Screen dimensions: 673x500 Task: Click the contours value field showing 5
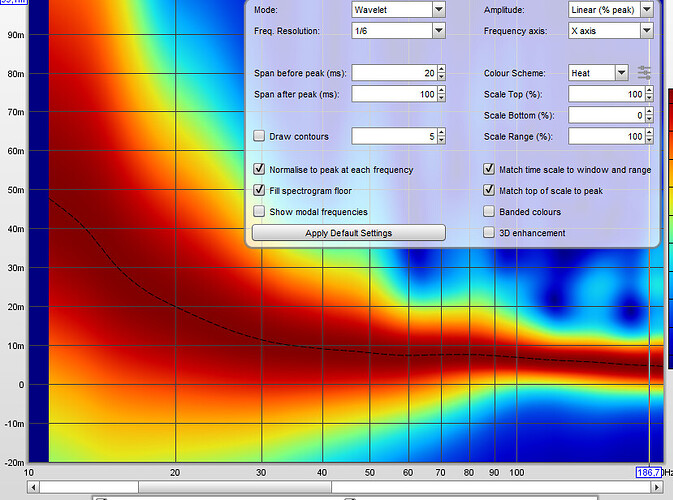point(394,136)
